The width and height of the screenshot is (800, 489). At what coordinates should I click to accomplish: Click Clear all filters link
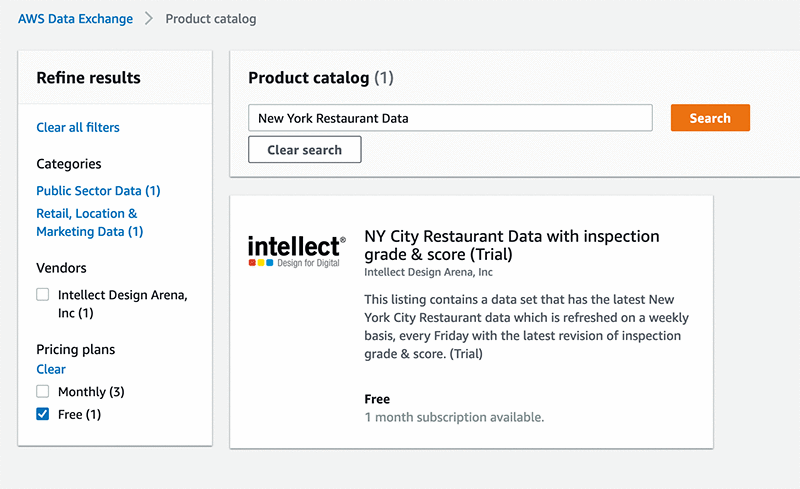point(78,127)
